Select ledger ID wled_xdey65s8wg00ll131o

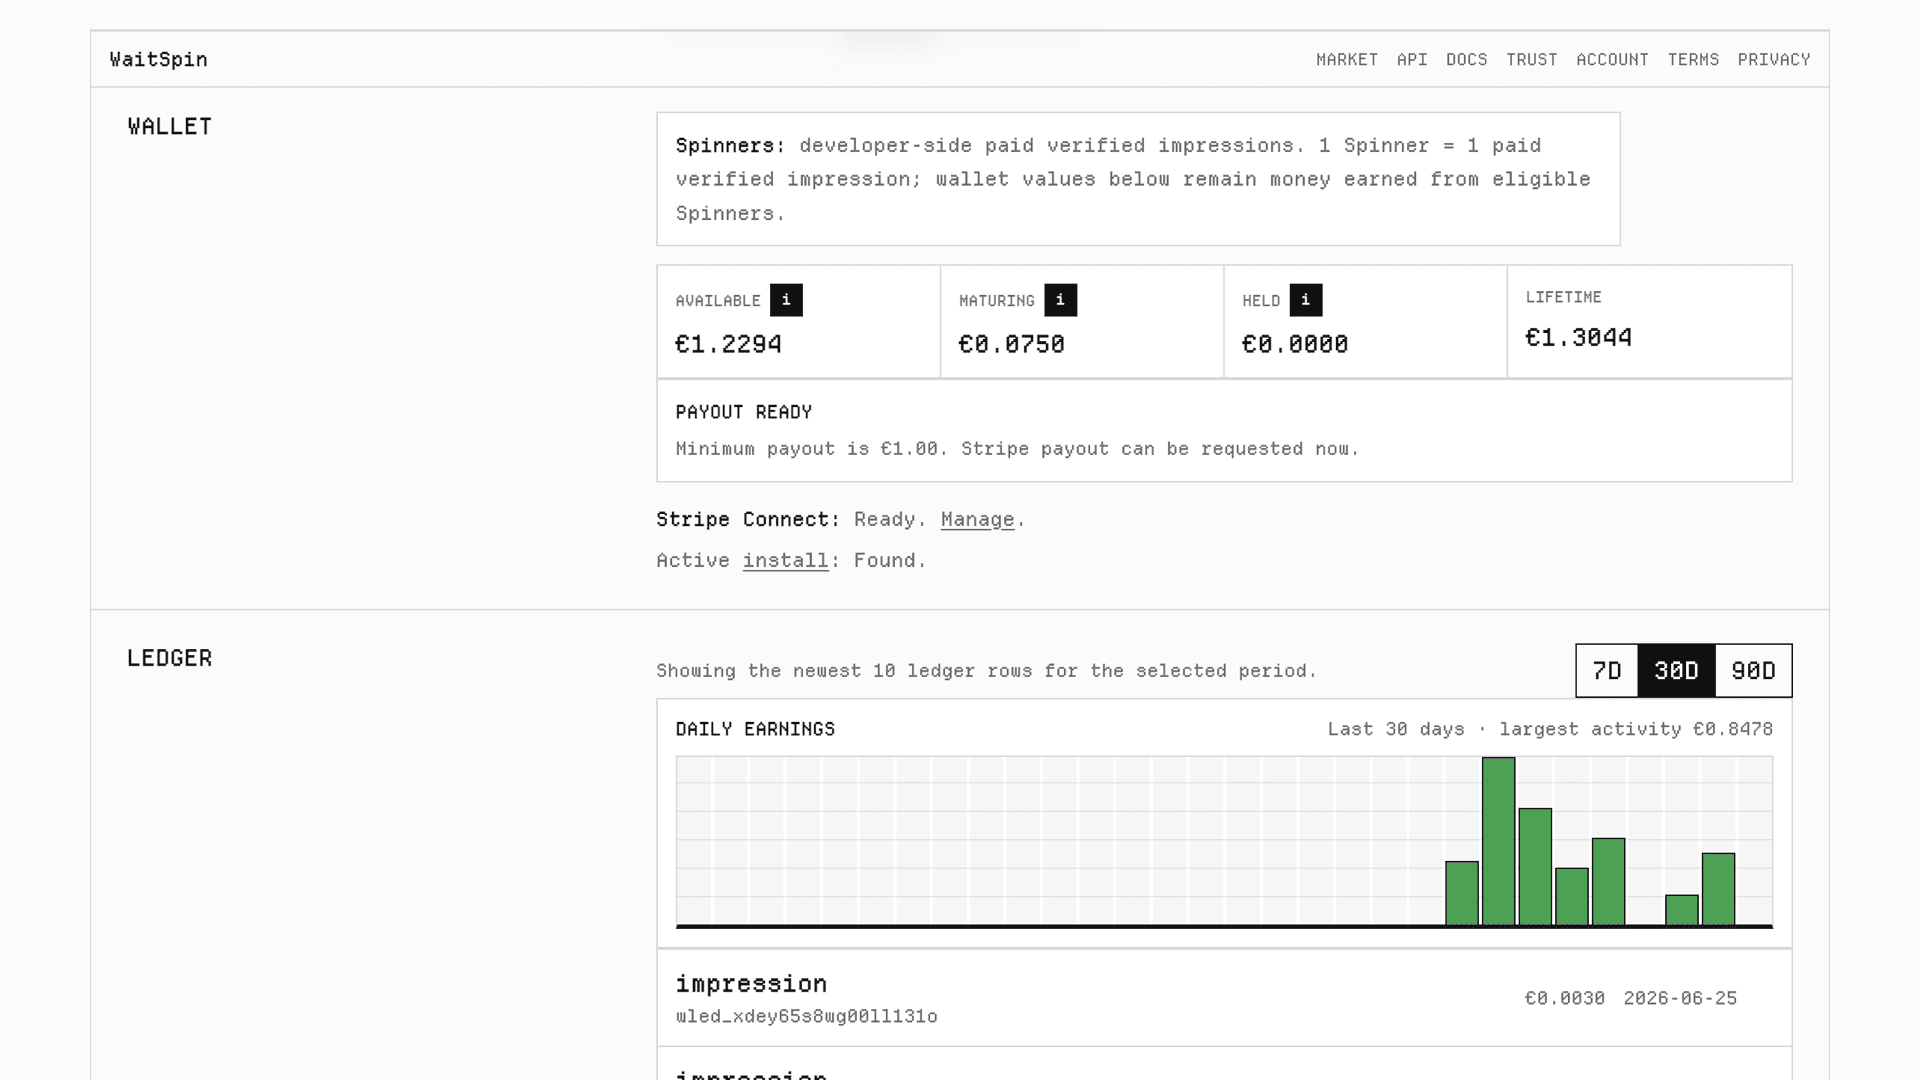click(806, 1017)
